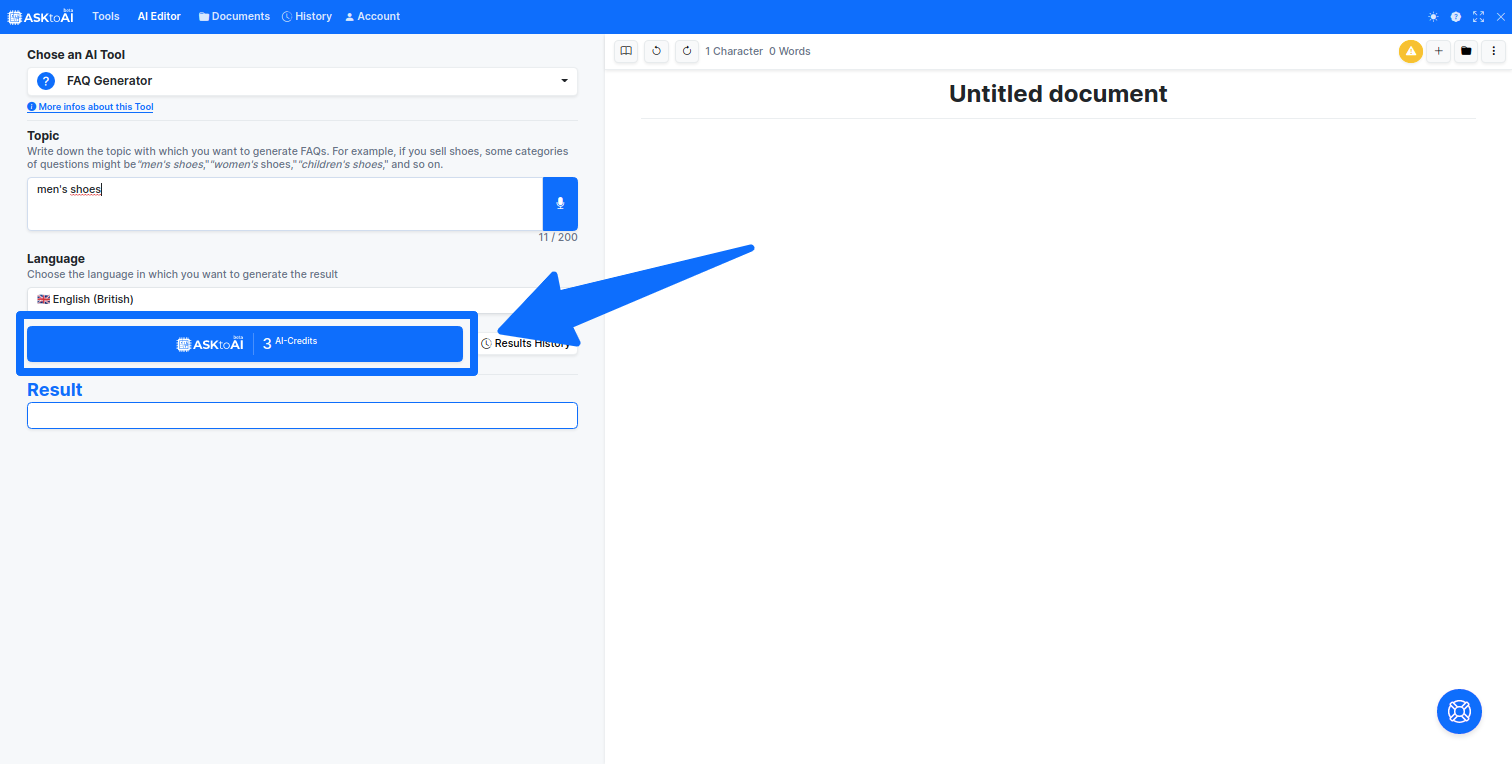
Task: Create a new document with the plus icon
Action: tap(1438, 51)
